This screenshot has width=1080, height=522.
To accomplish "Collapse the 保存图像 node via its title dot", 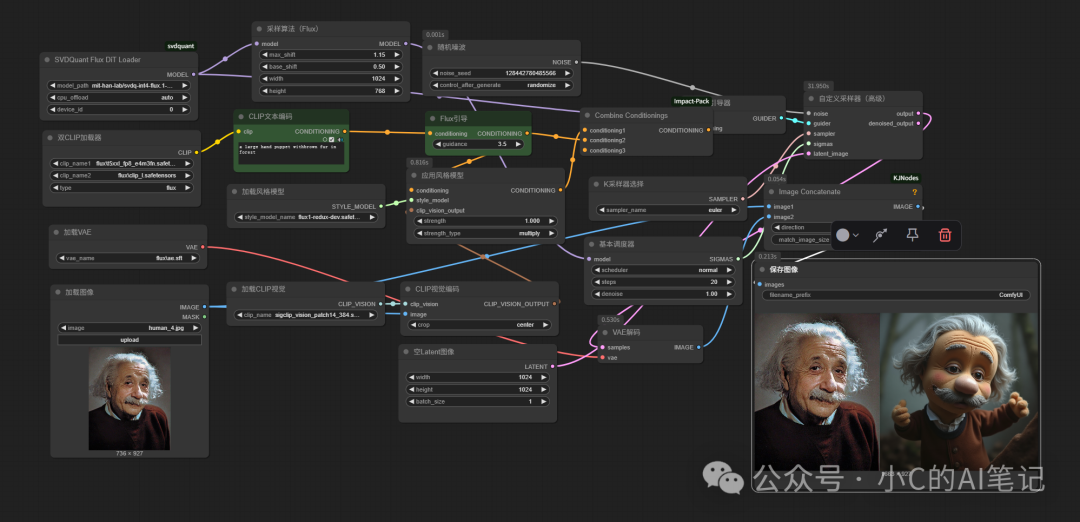I will click(760, 269).
